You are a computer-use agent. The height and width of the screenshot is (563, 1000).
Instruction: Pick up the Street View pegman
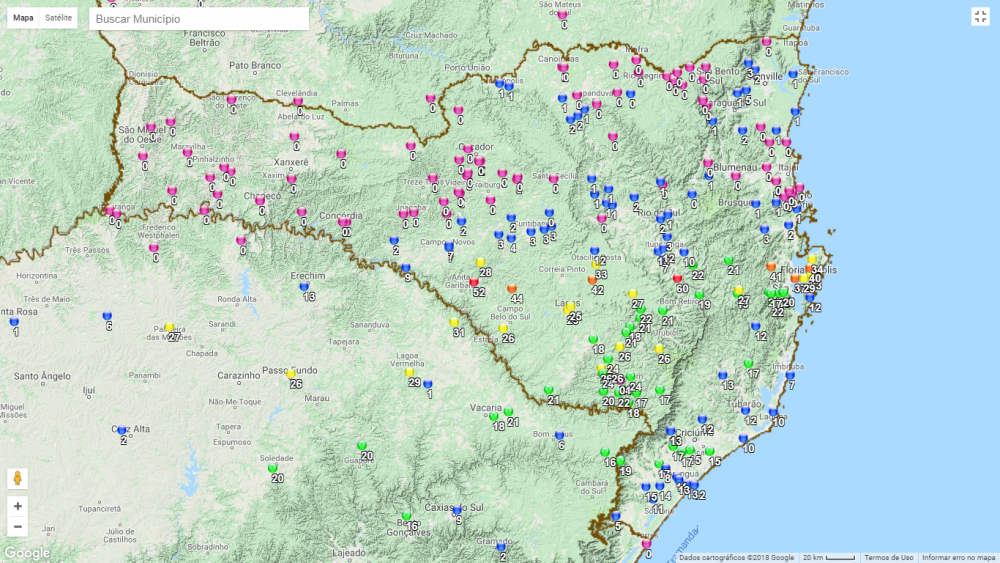(x=17, y=479)
